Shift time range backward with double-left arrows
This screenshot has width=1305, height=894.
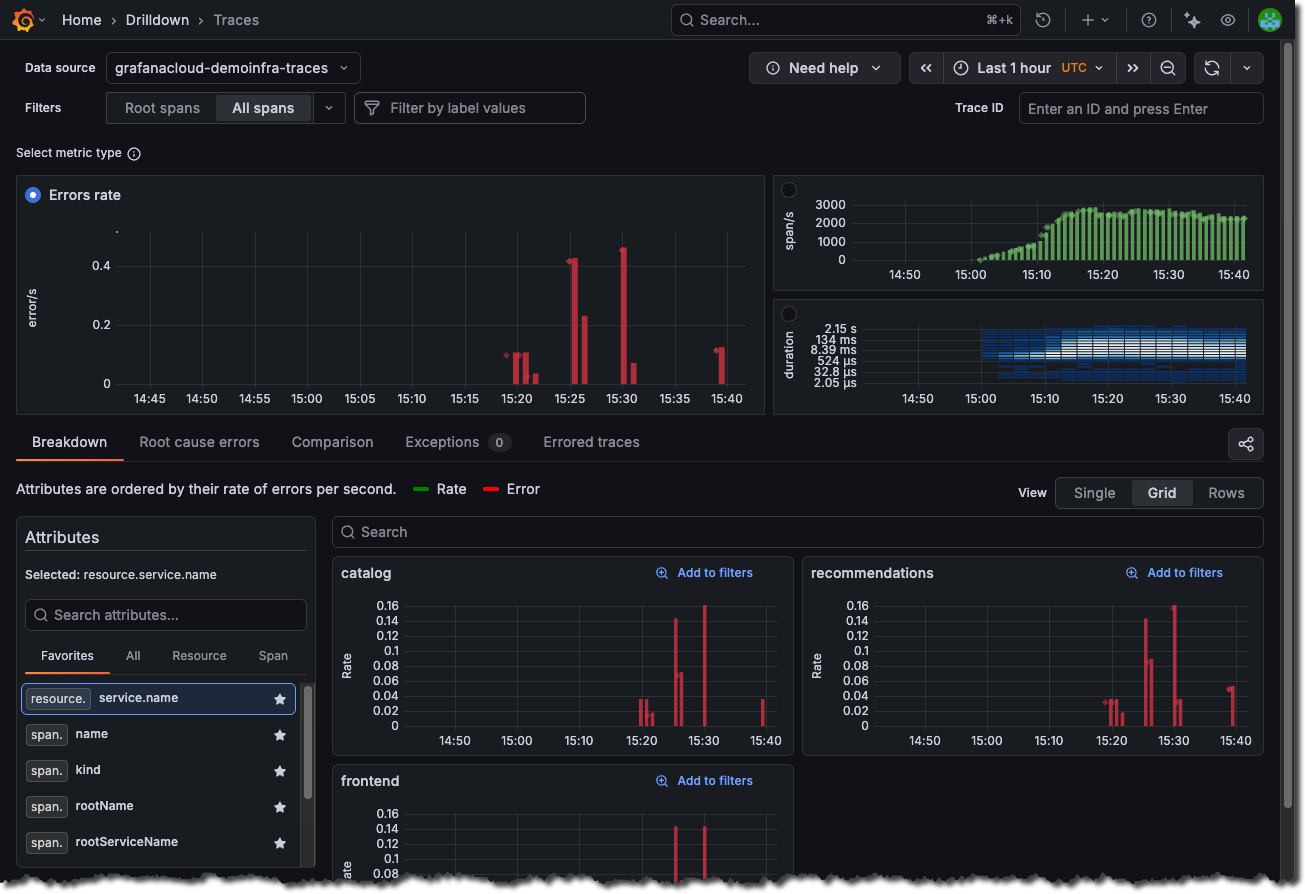(926, 68)
